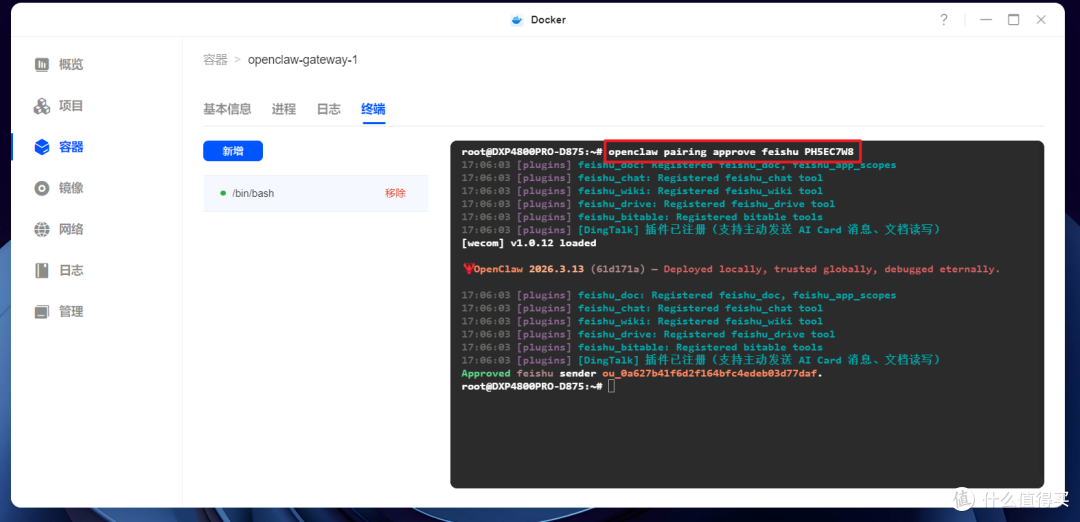
Task: Select the /bin/bash terminal session
Action: point(315,194)
